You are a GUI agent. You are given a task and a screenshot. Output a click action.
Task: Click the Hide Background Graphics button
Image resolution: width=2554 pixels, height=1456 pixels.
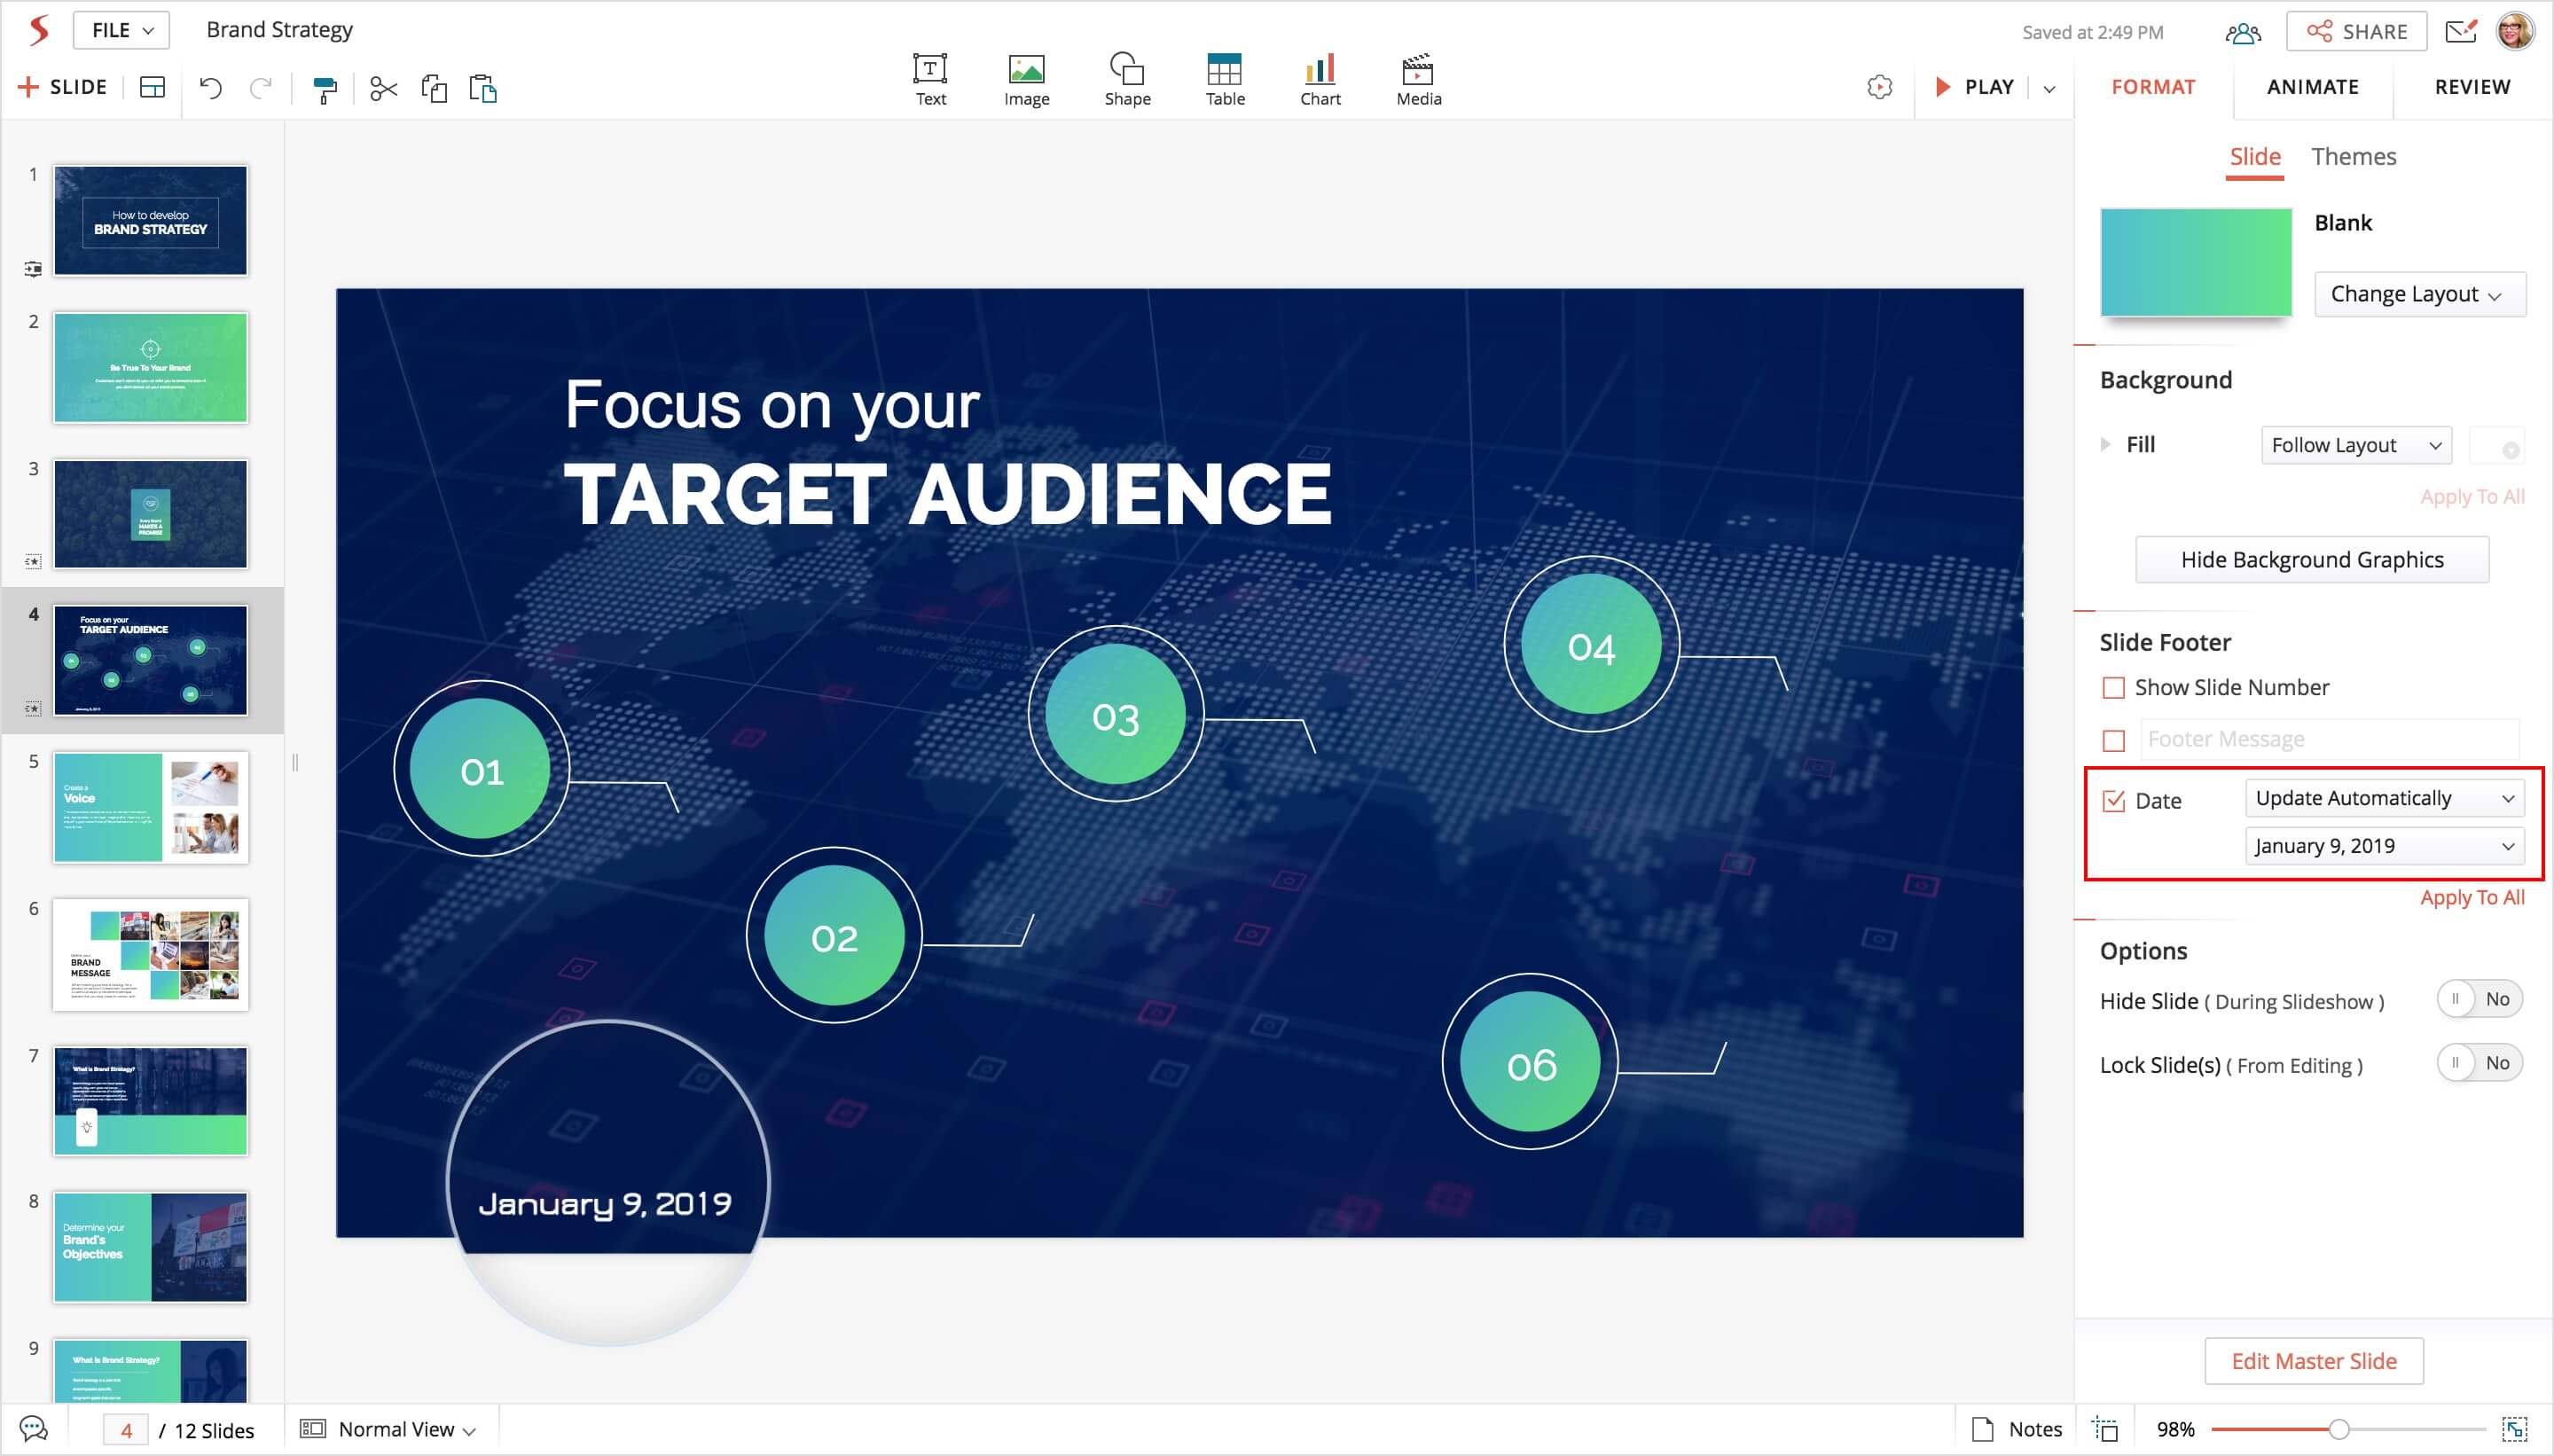[x=2311, y=560]
